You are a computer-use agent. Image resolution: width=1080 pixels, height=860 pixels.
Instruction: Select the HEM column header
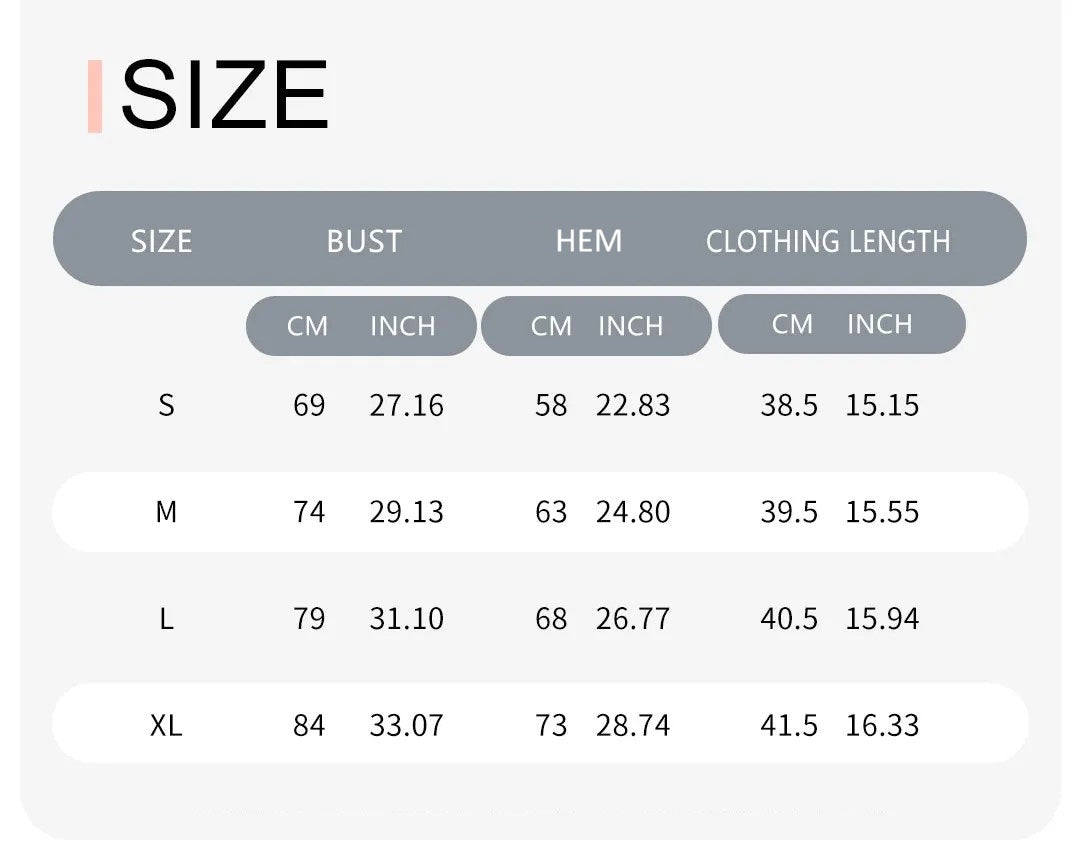pos(589,241)
